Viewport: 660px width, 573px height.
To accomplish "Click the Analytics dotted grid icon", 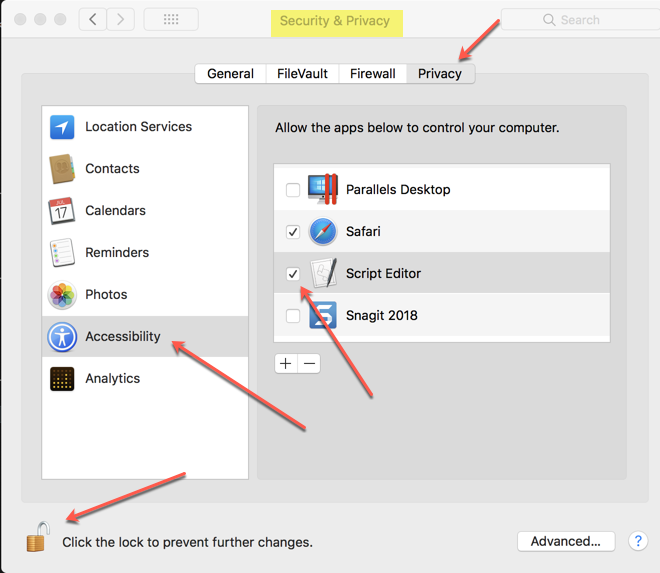I will pyautogui.click(x=62, y=379).
